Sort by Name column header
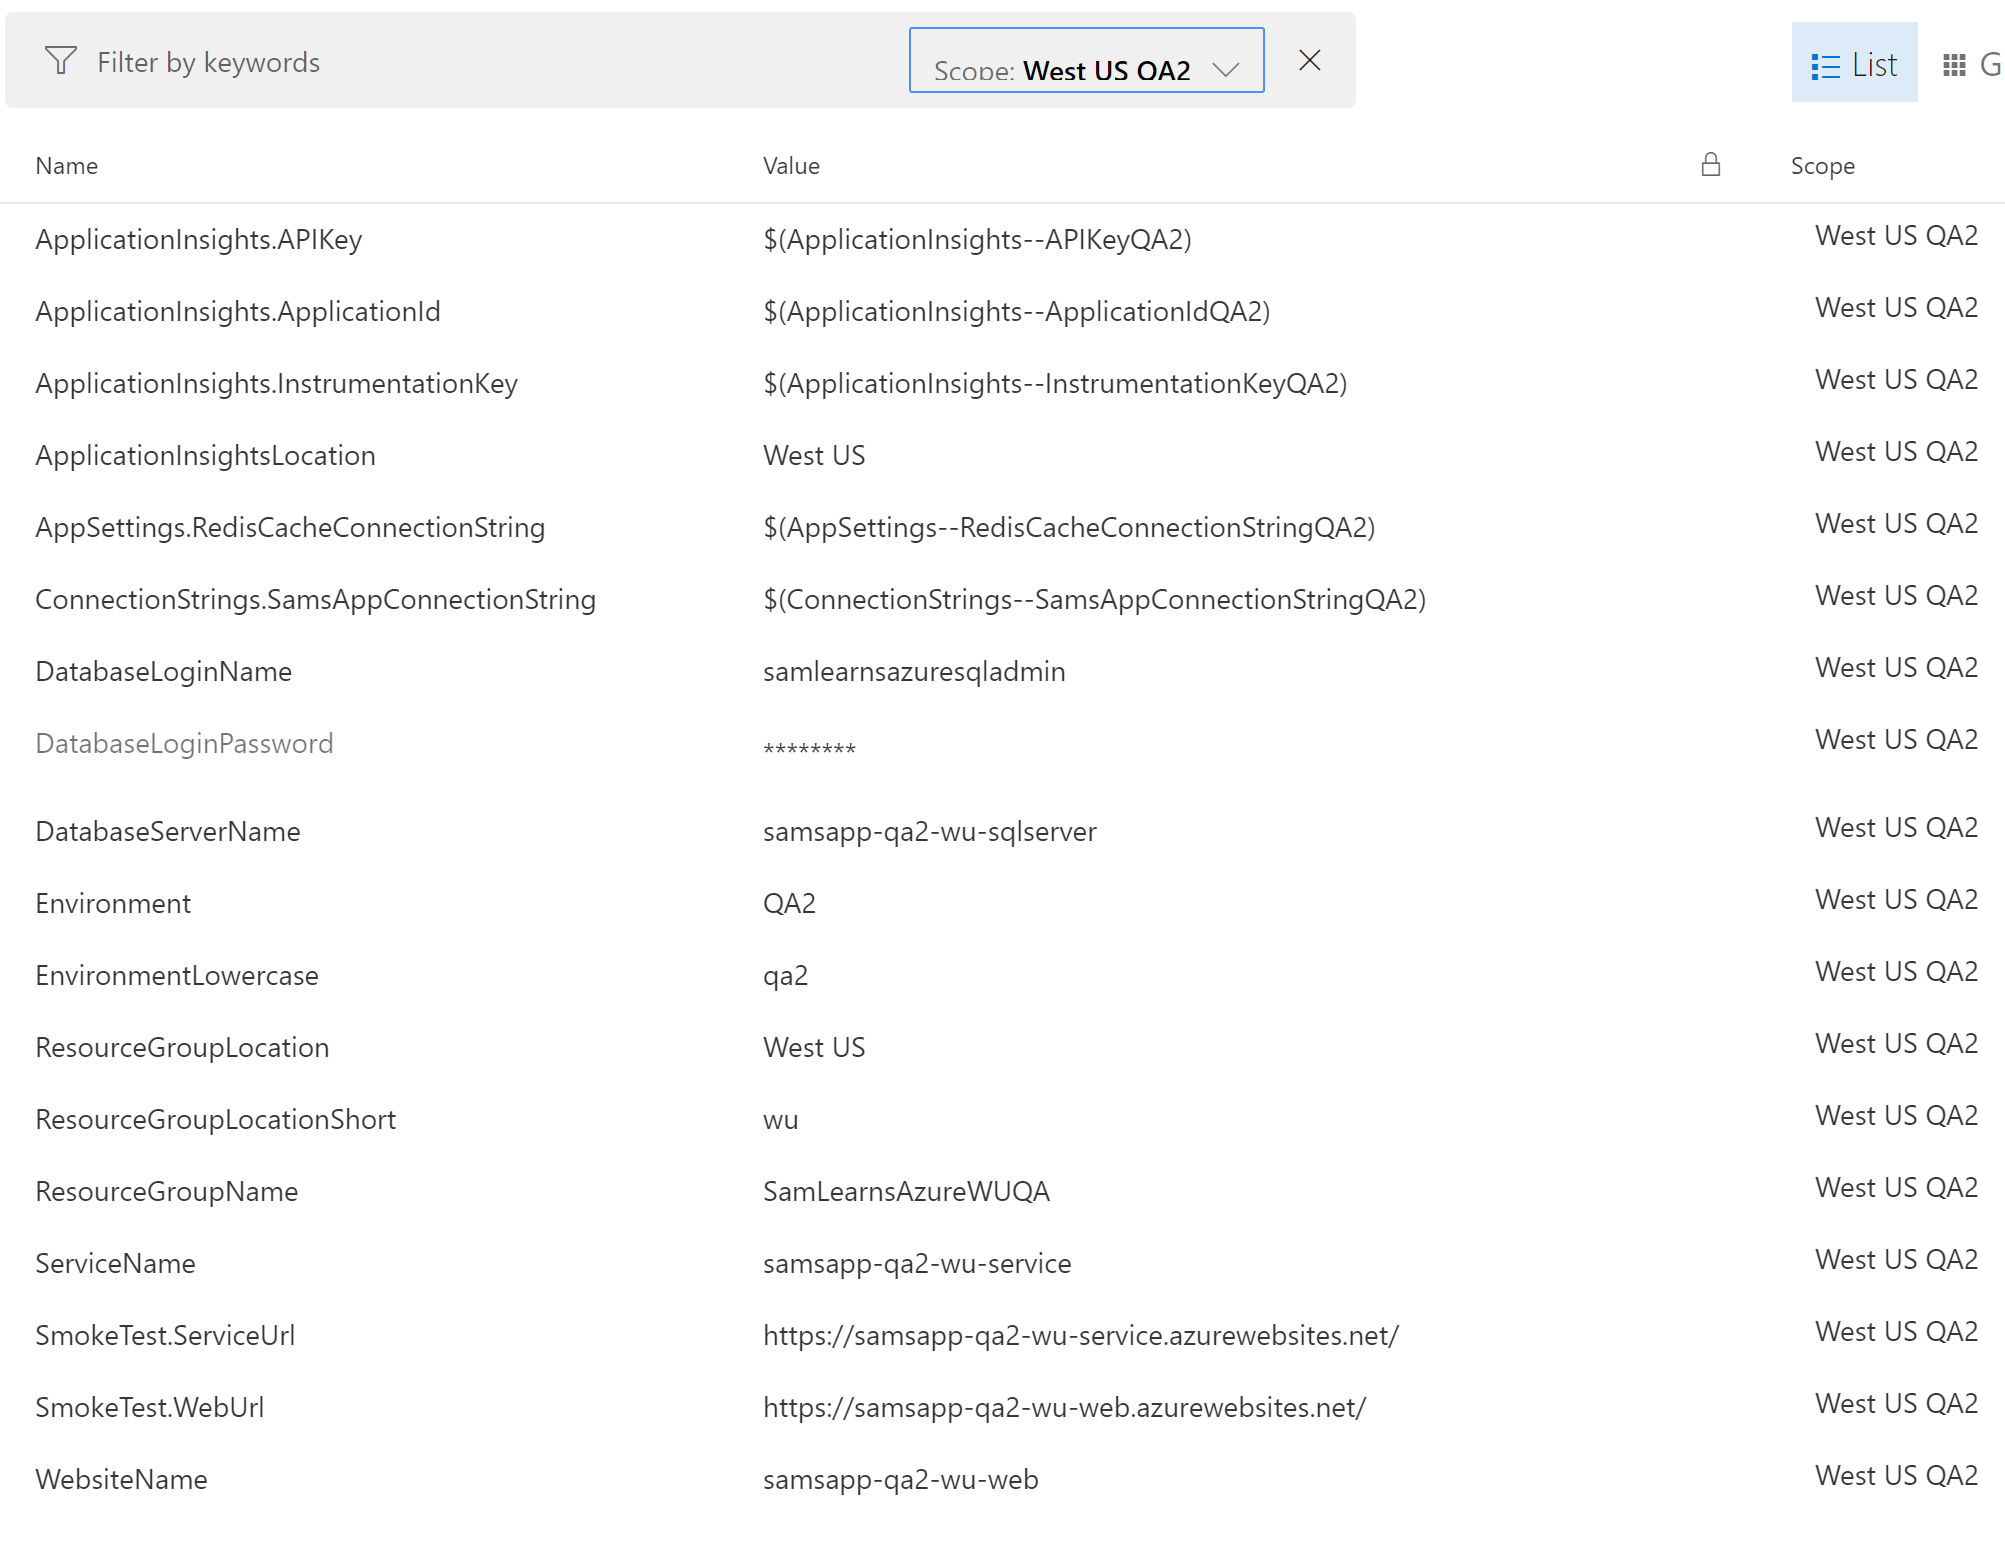Image resolution: width=2005 pixels, height=1559 pixels. click(67, 166)
